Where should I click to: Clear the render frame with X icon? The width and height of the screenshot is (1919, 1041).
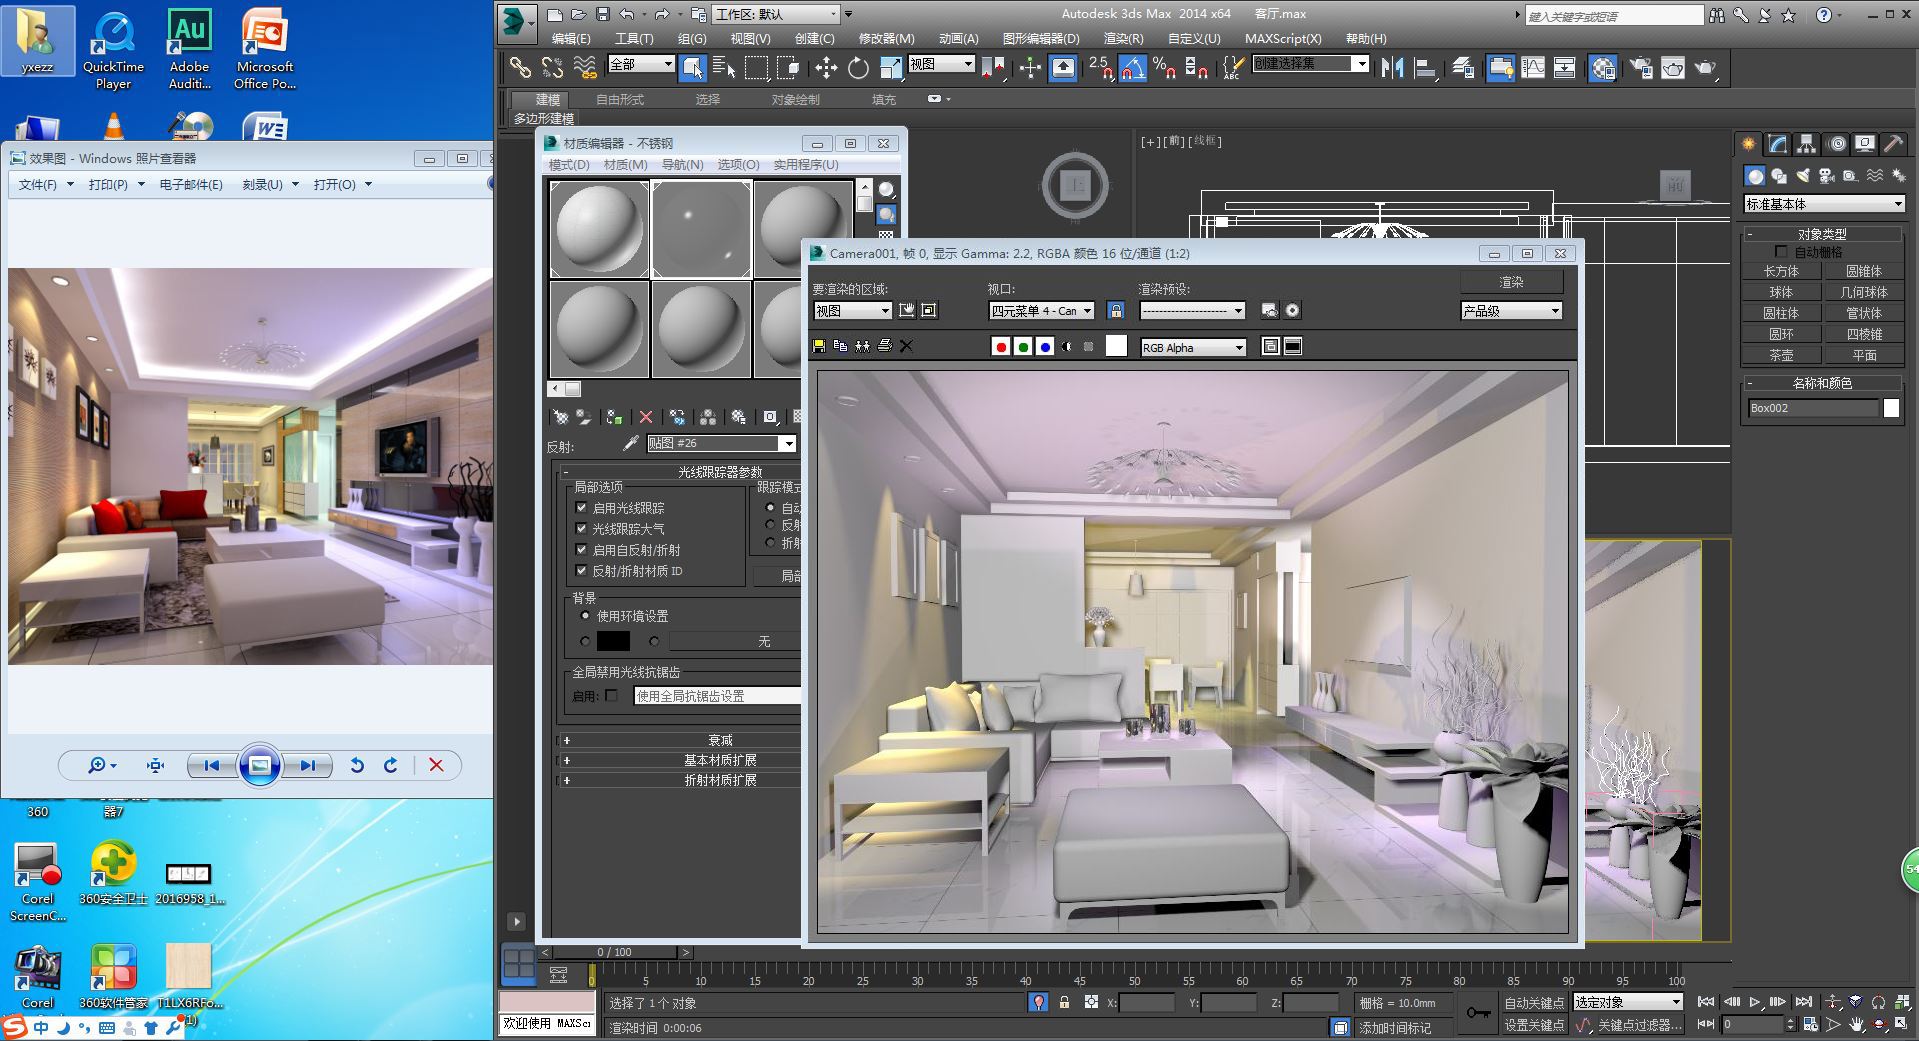(906, 346)
